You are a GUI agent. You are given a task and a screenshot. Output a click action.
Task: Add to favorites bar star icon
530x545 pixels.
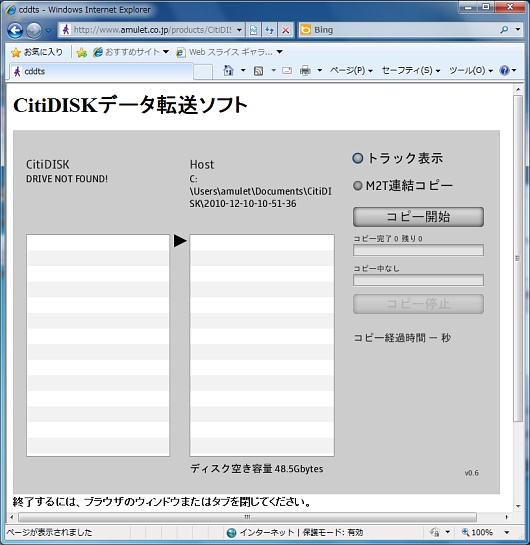[x=81, y=52]
